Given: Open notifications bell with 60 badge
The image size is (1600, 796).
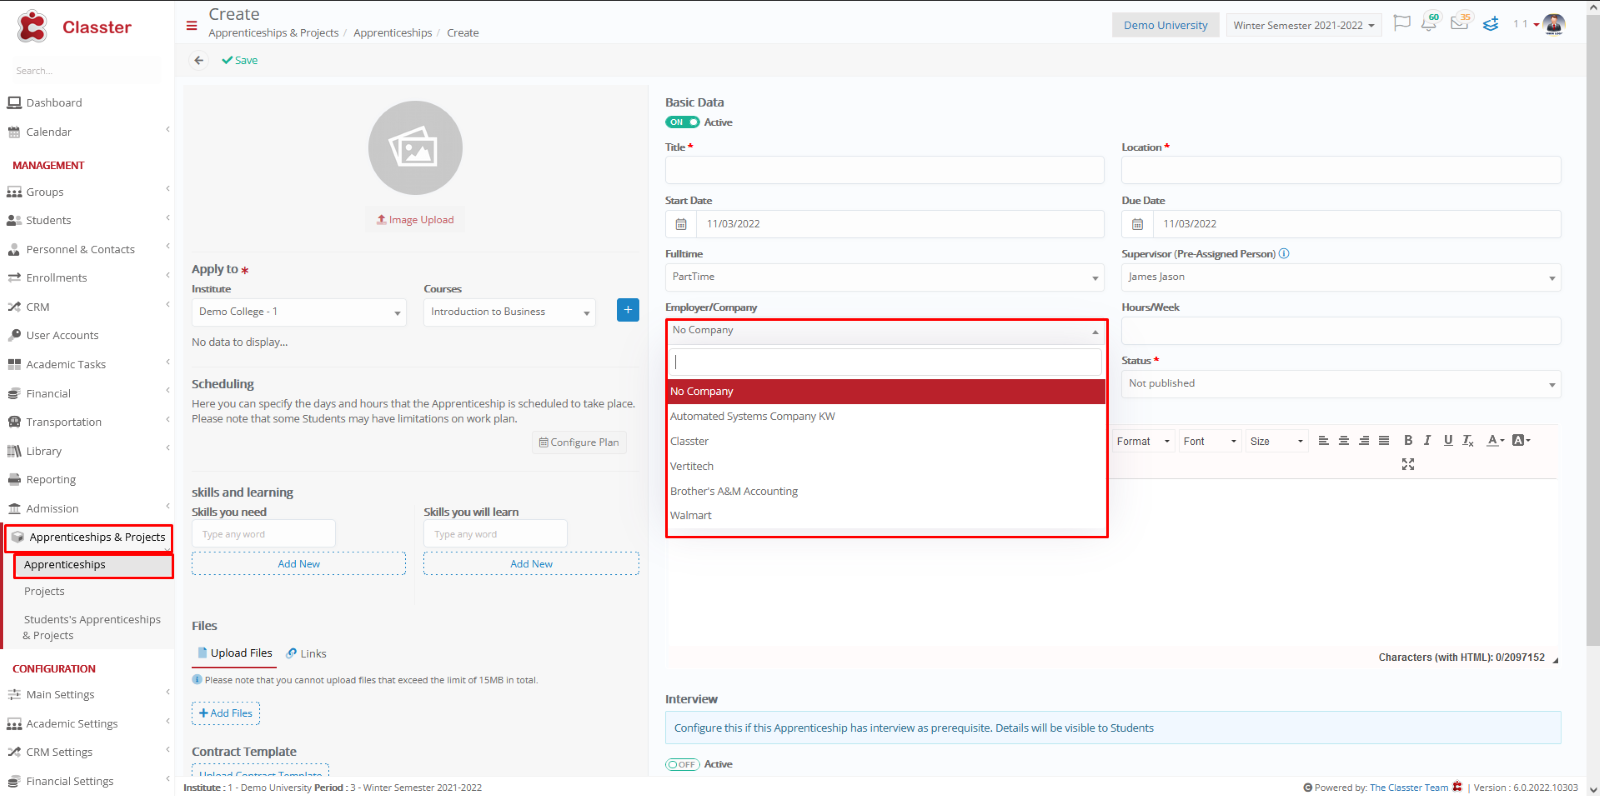Looking at the screenshot, I should click(x=1430, y=23).
